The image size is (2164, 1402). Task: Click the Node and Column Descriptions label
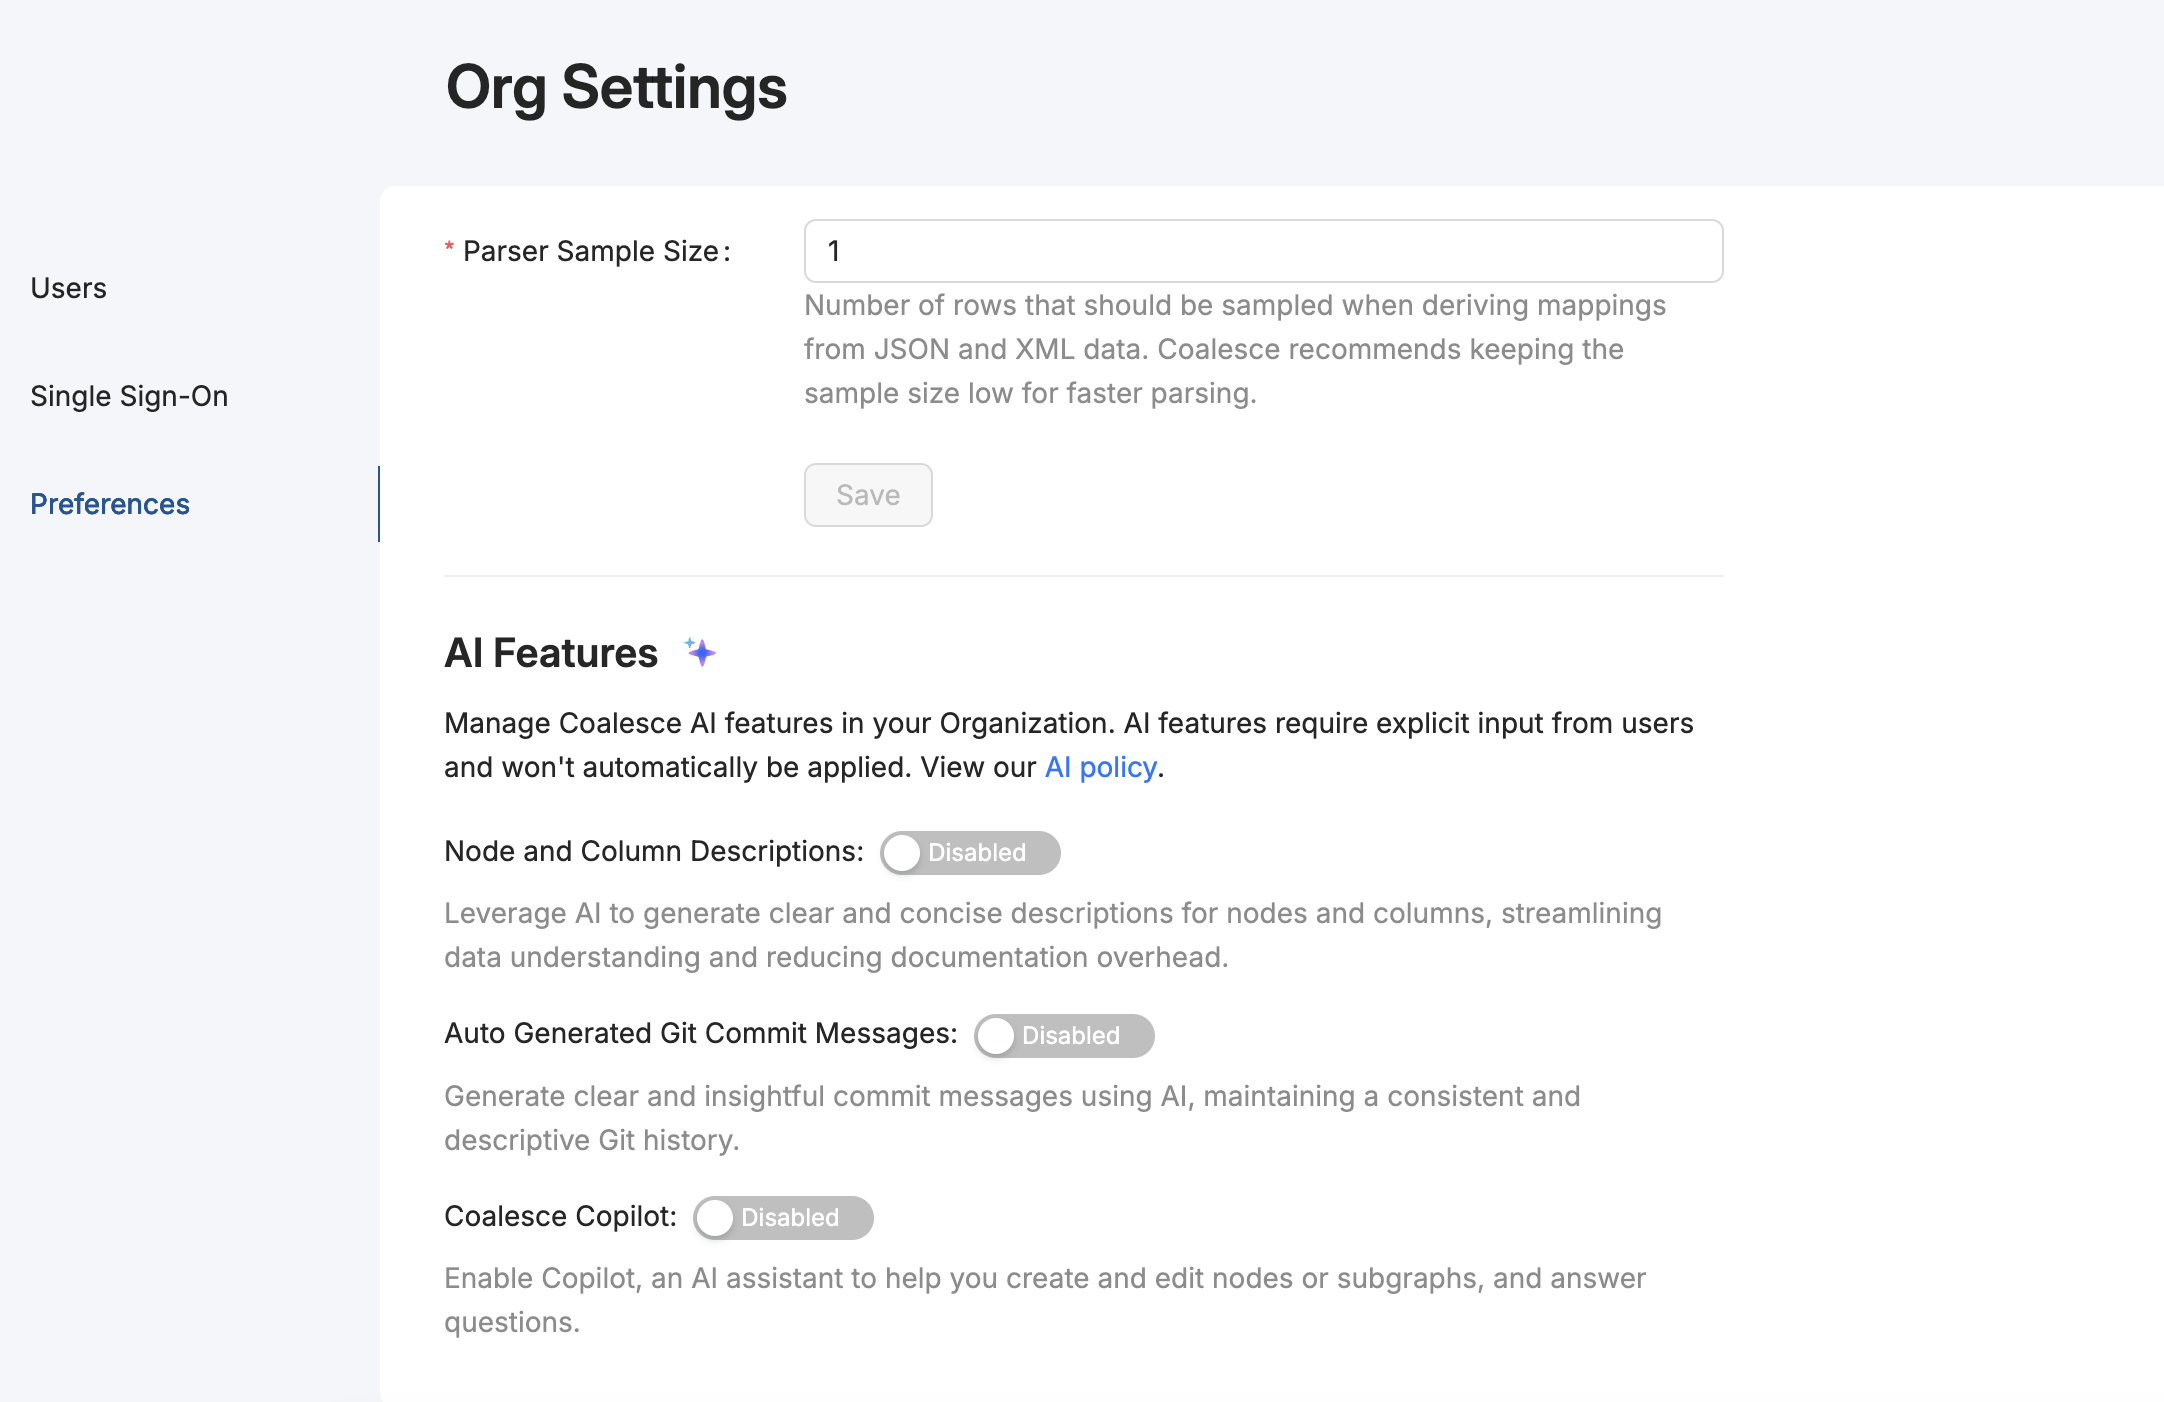point(654,851)
